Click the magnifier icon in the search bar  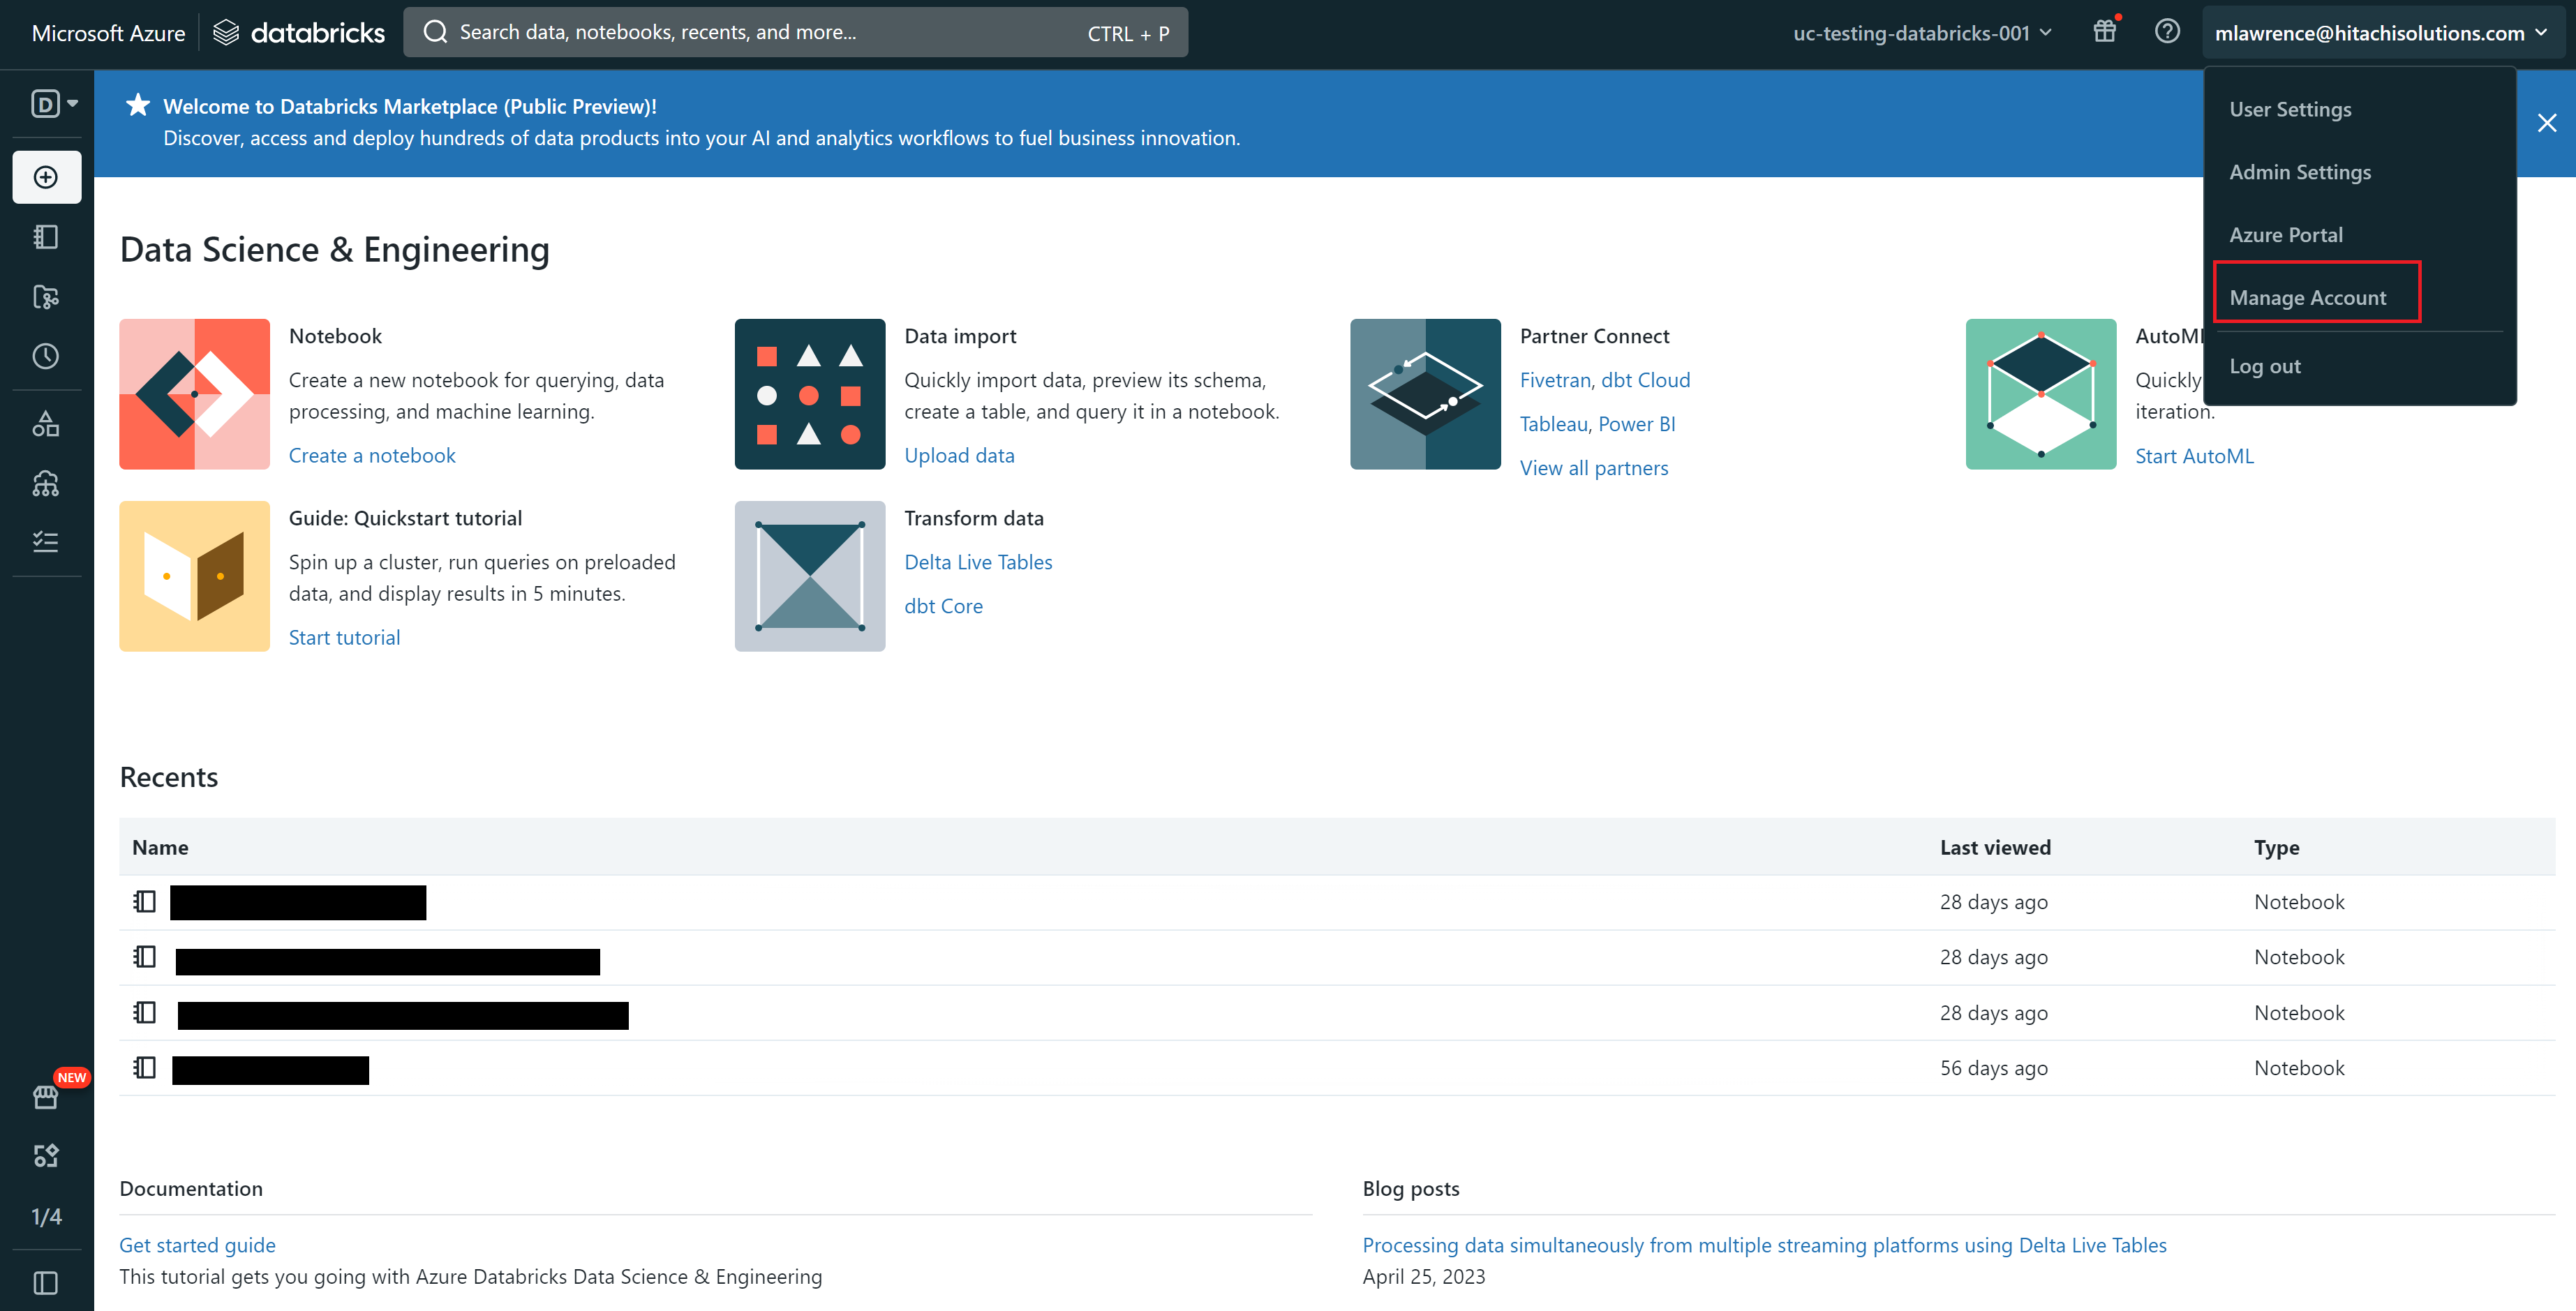(435, 32)
